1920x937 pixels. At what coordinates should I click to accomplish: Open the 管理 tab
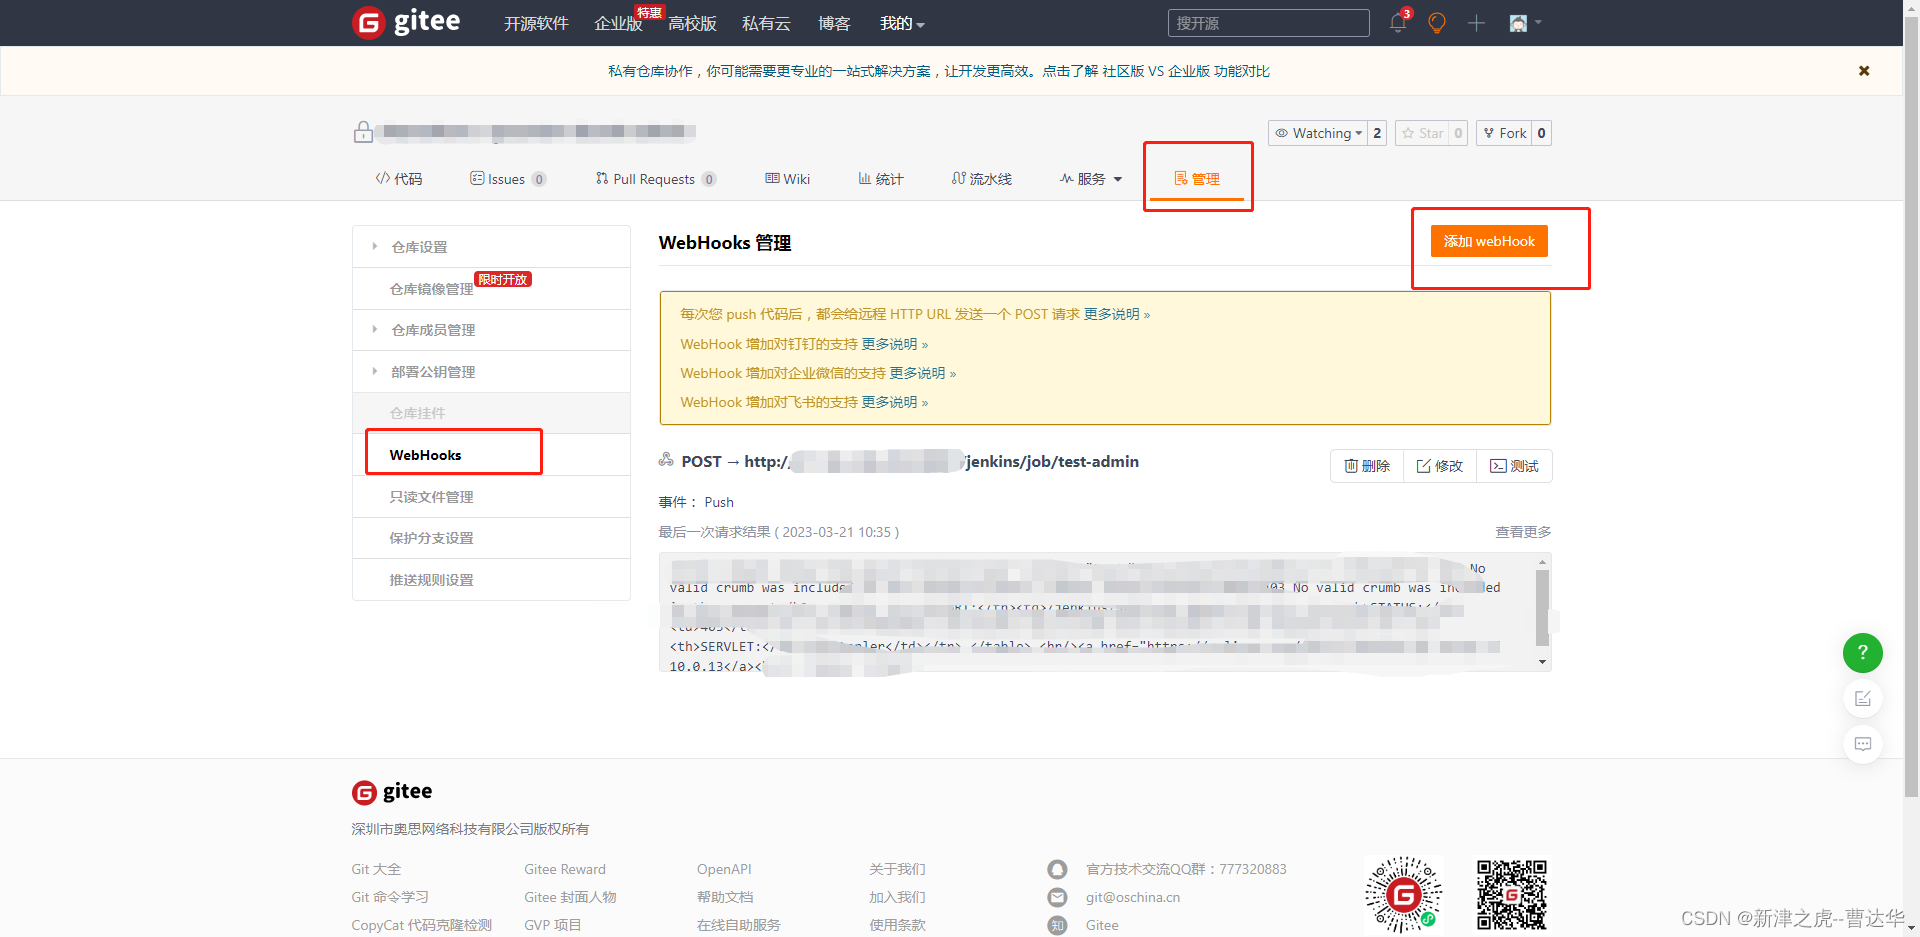1197,179
